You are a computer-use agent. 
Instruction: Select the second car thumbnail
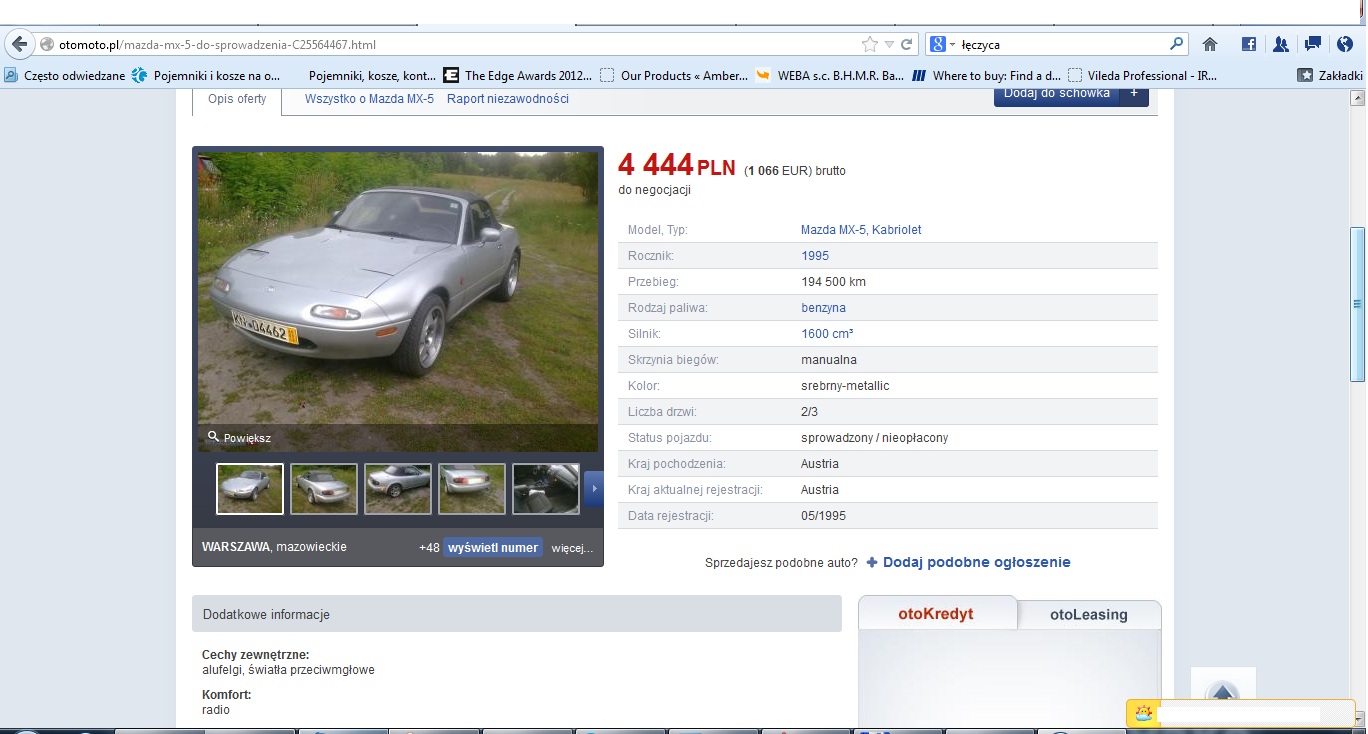[x=324, y=489]
